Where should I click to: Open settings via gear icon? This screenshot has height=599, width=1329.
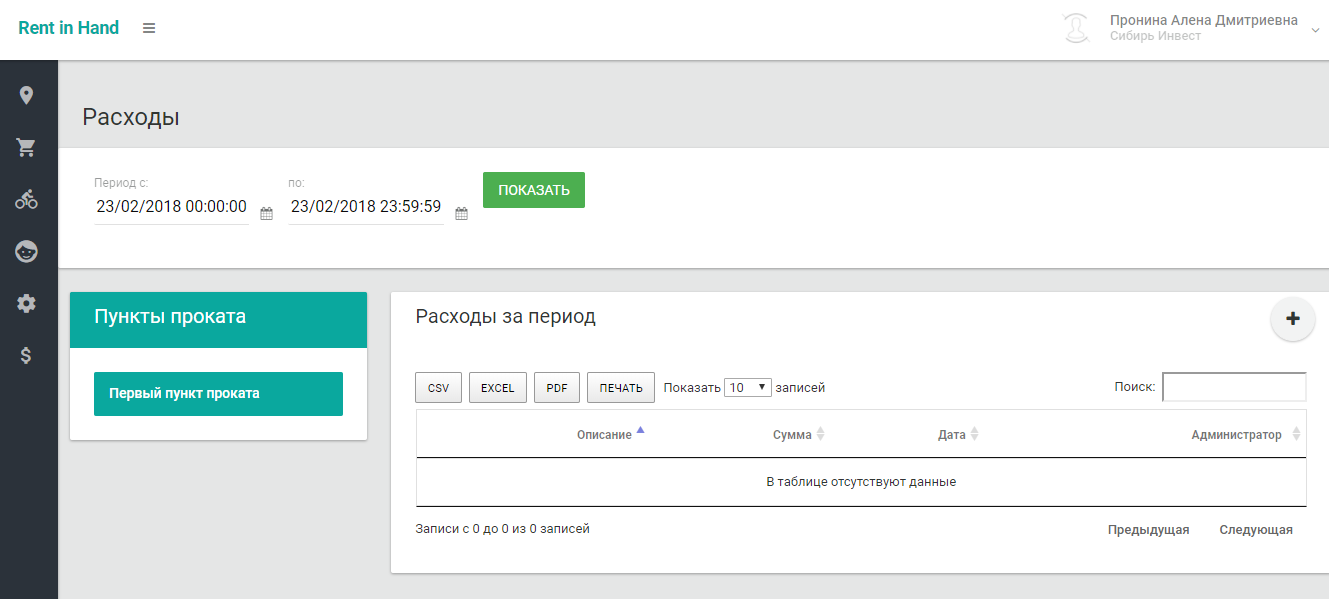27,303
